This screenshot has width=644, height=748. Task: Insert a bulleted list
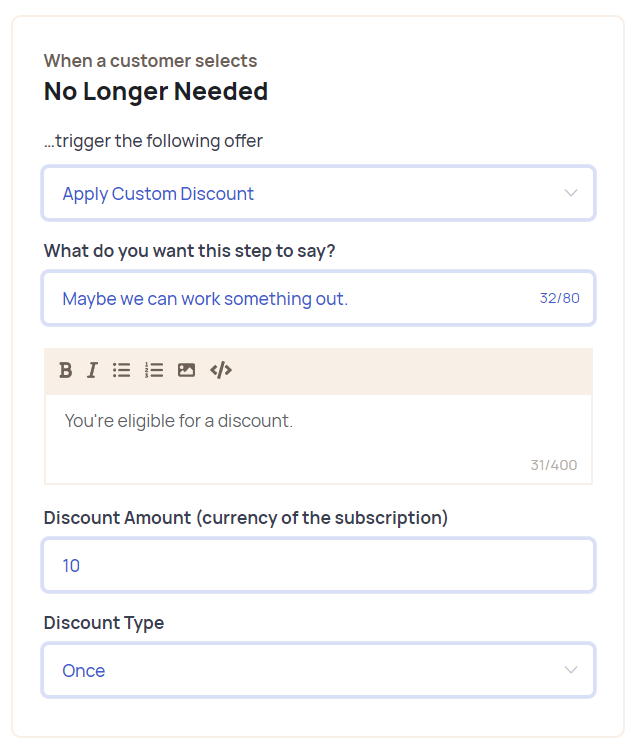pos(121,370)
